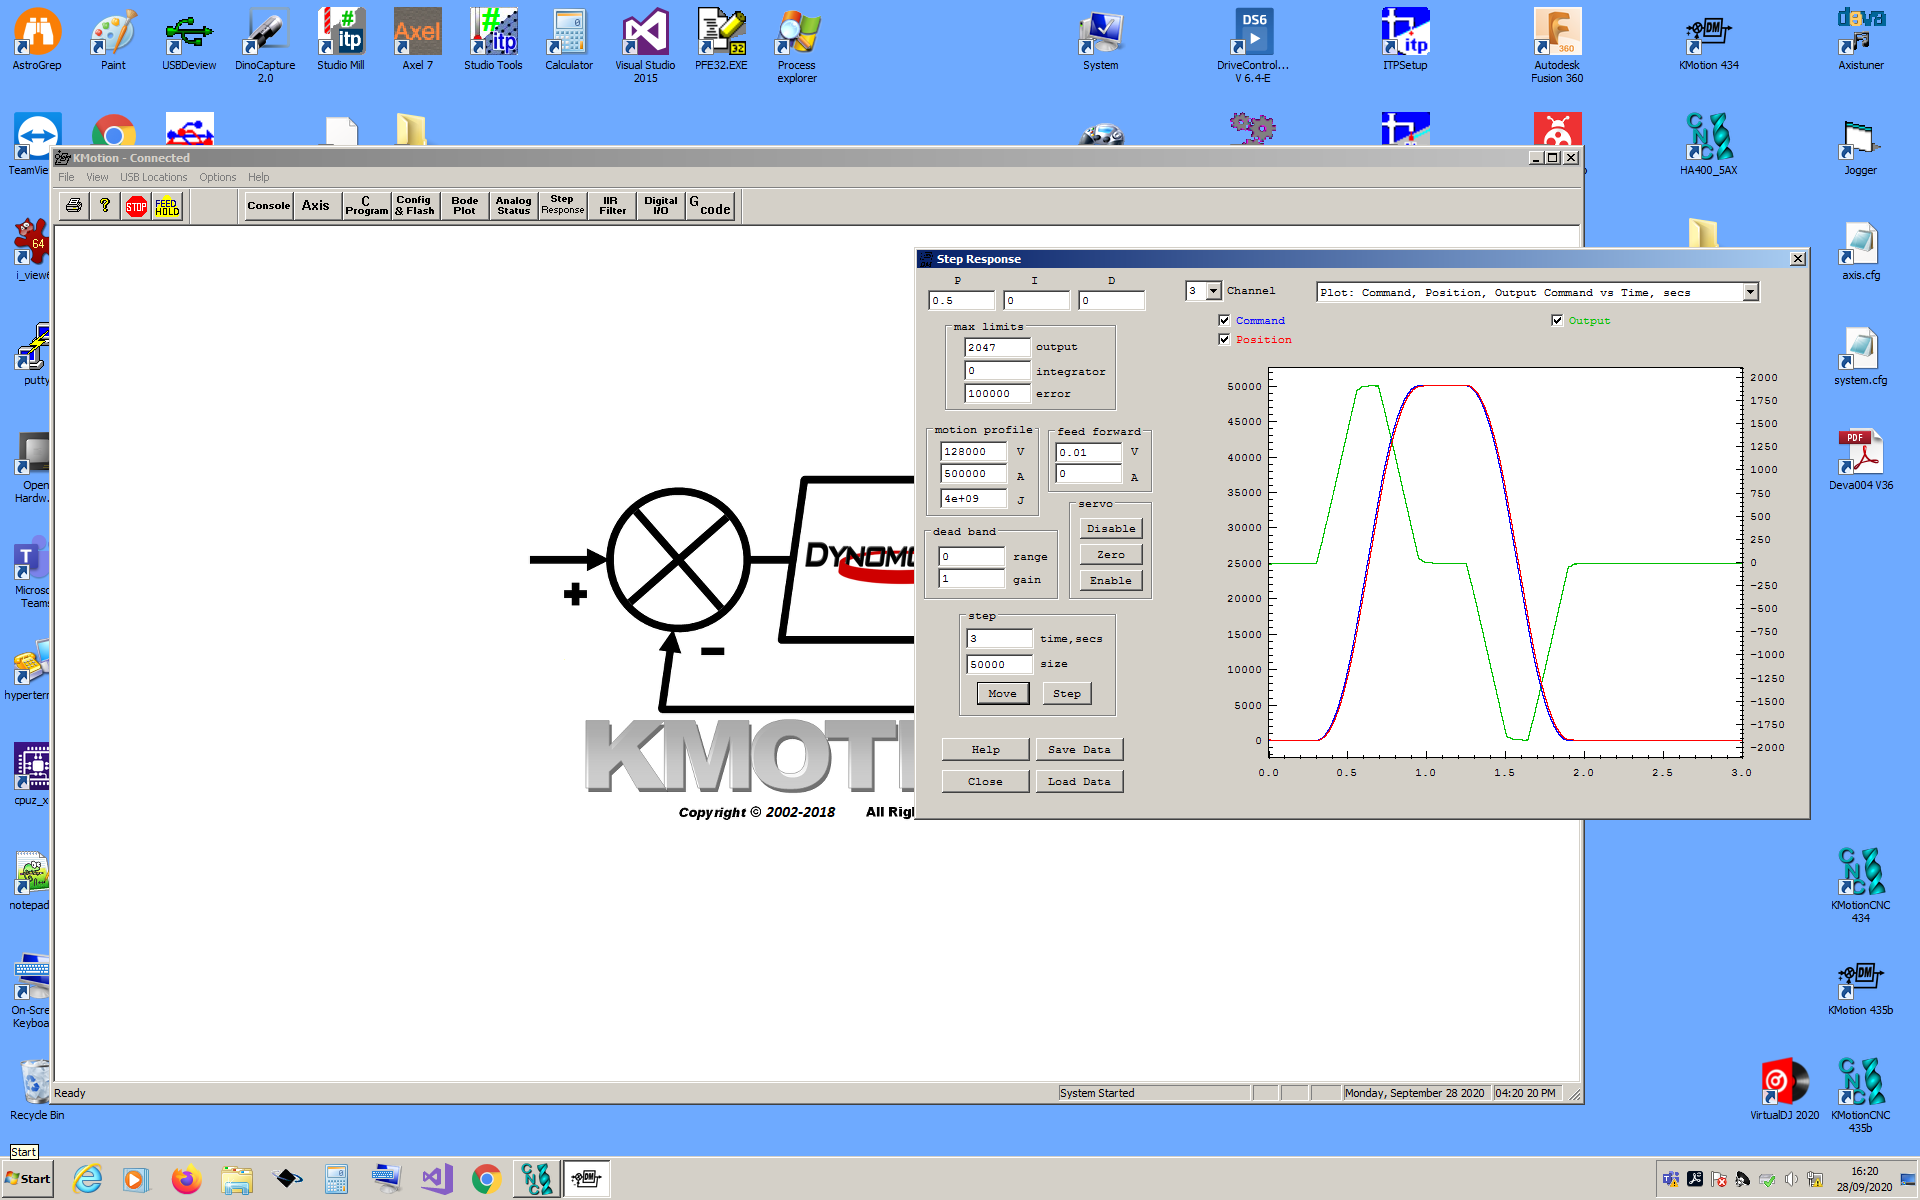Open the G code toolbar icon

710,206
